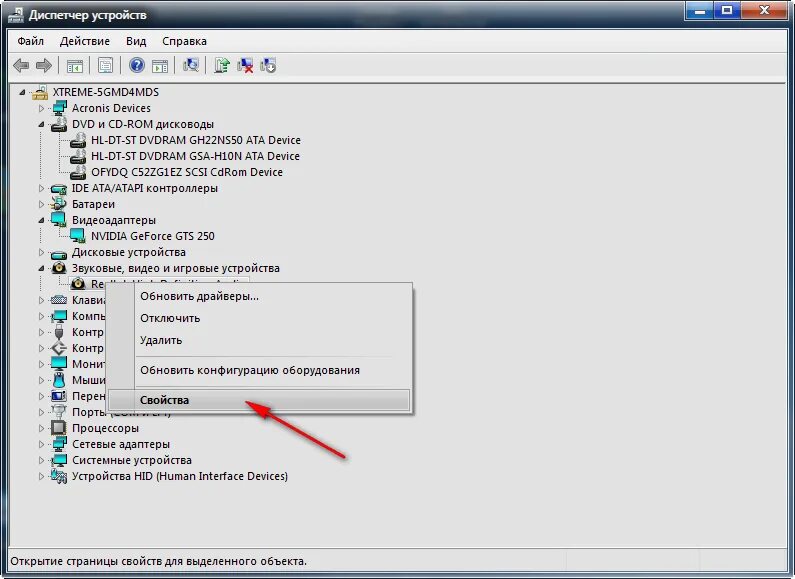The image size is (795, 579).
Task: Maximize the Диспетчер устройств window
Action: [x=727, y=10]
